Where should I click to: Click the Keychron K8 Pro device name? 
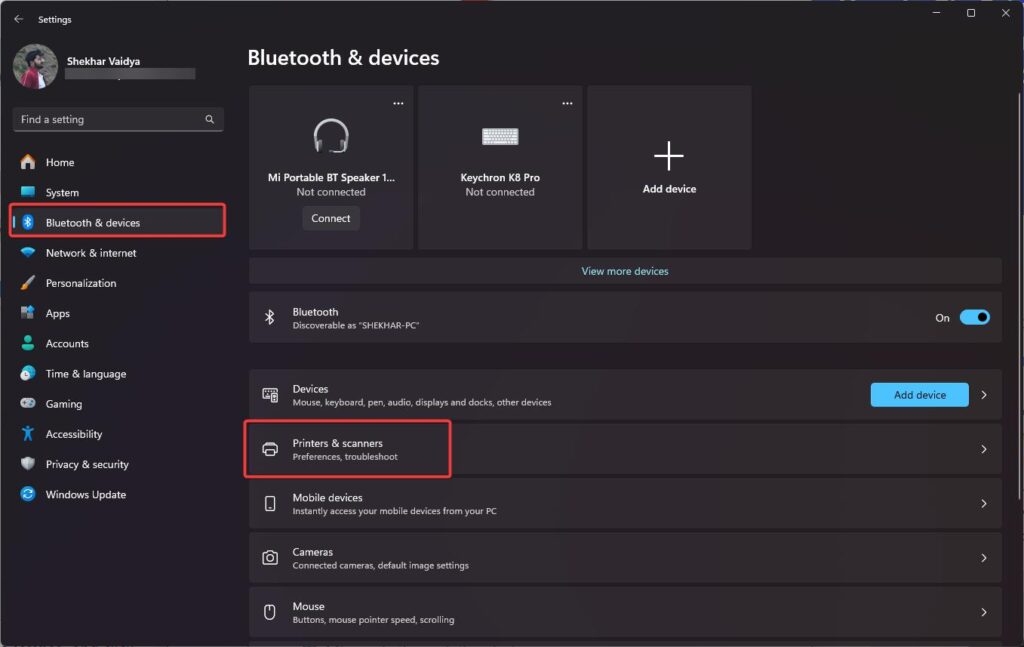point(500,178)
